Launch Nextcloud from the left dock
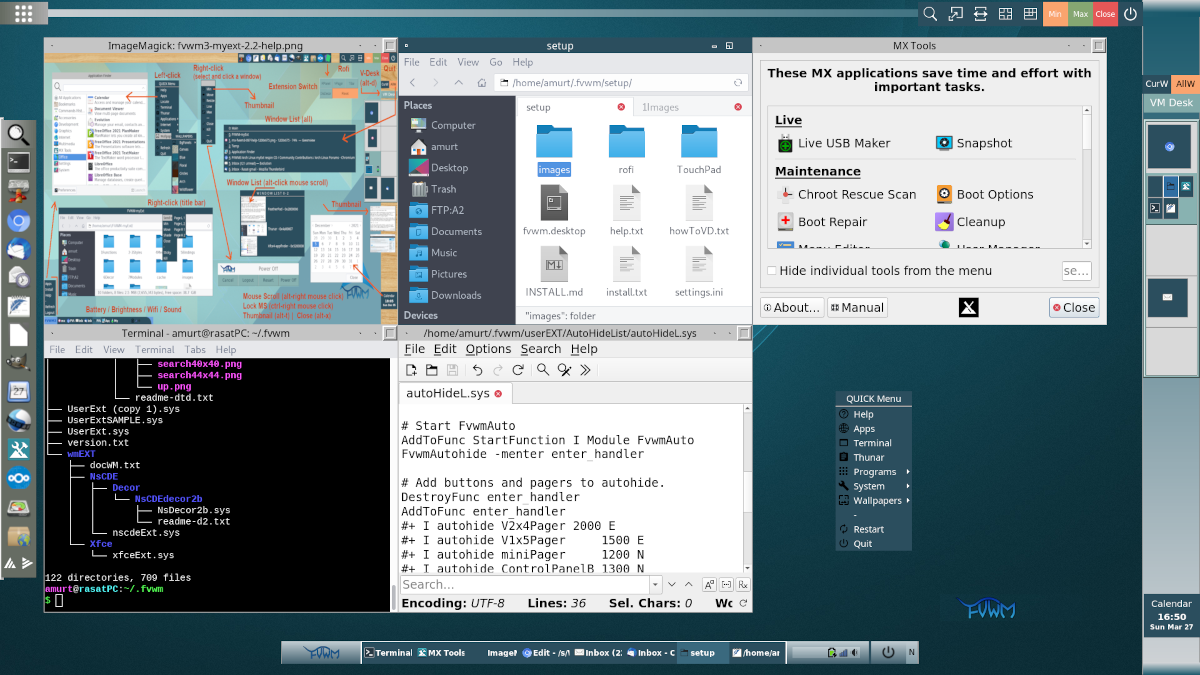1200x675 pixels. point(18,478)
